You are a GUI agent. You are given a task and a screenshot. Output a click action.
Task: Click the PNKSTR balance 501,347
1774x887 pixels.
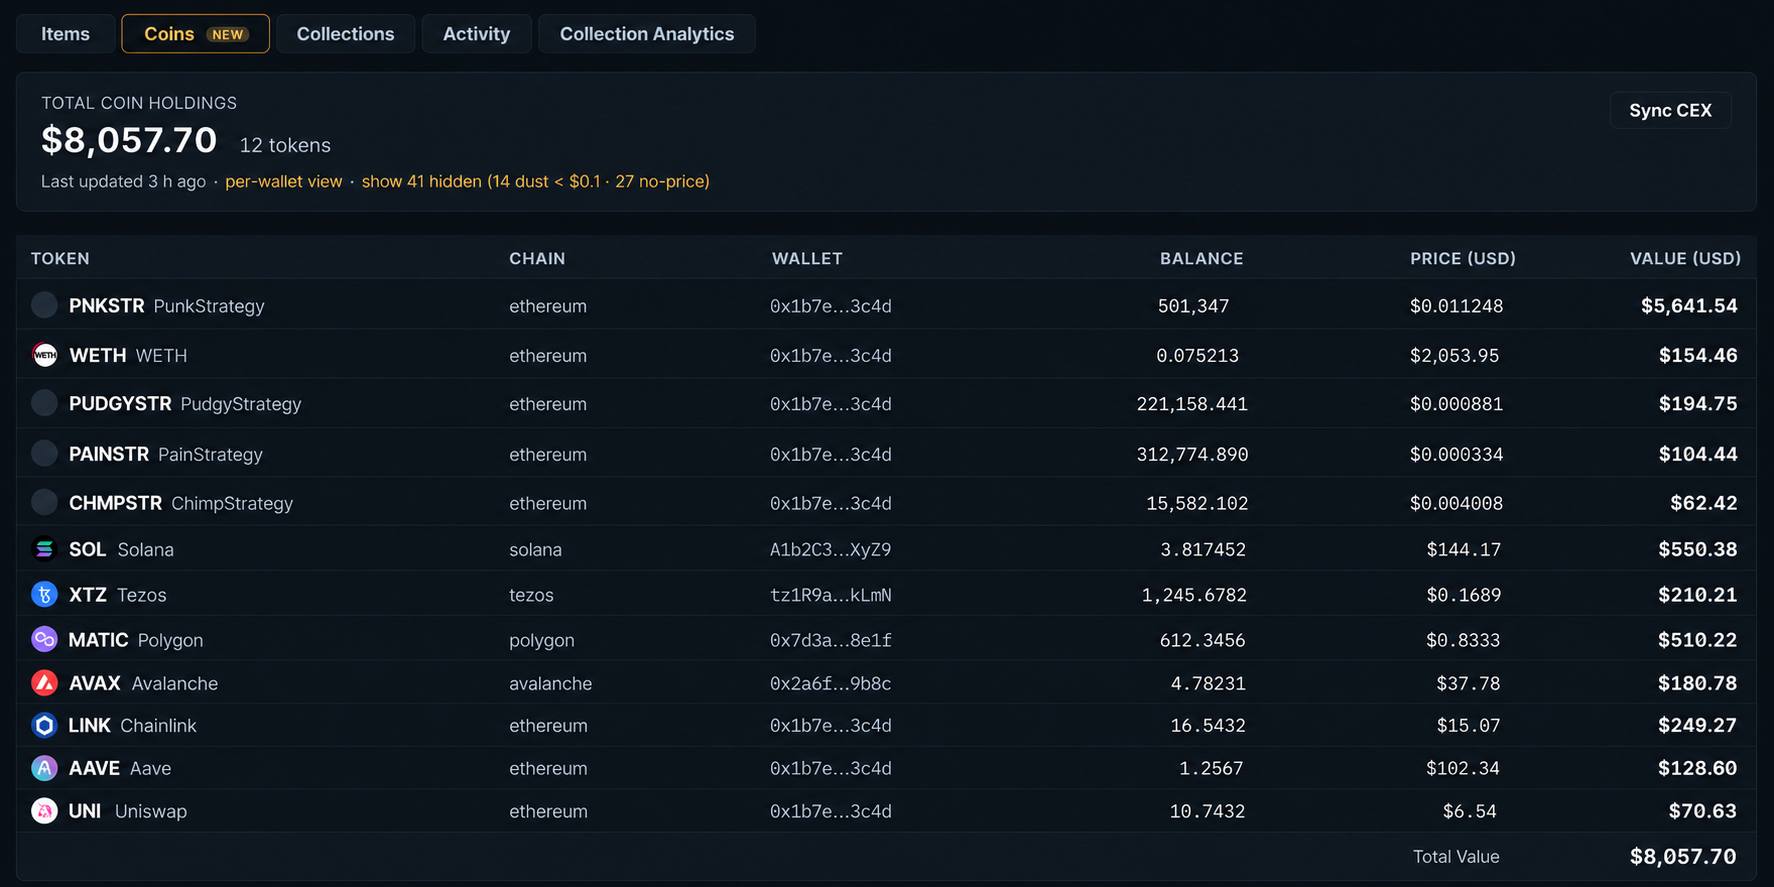point(1193,305)
